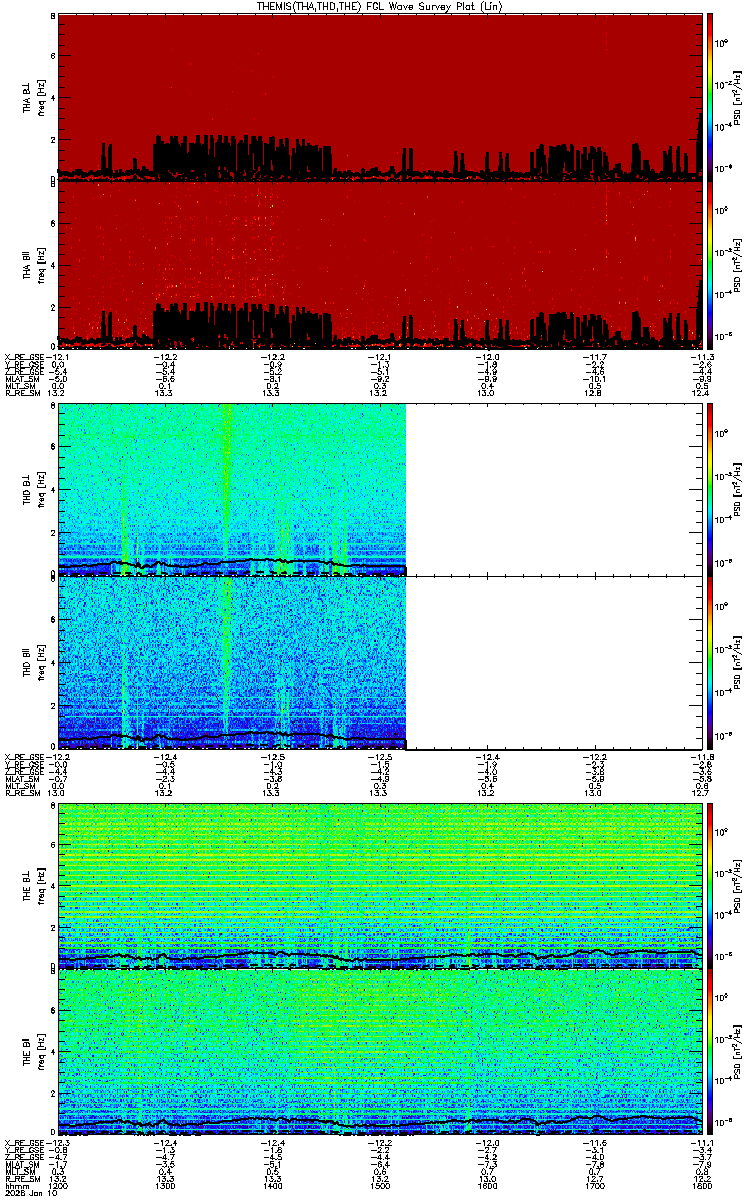Click the THD B⊥ PSD color bar
The image size is (750, 1200).
pyautogui.click(x=711, y=489)
